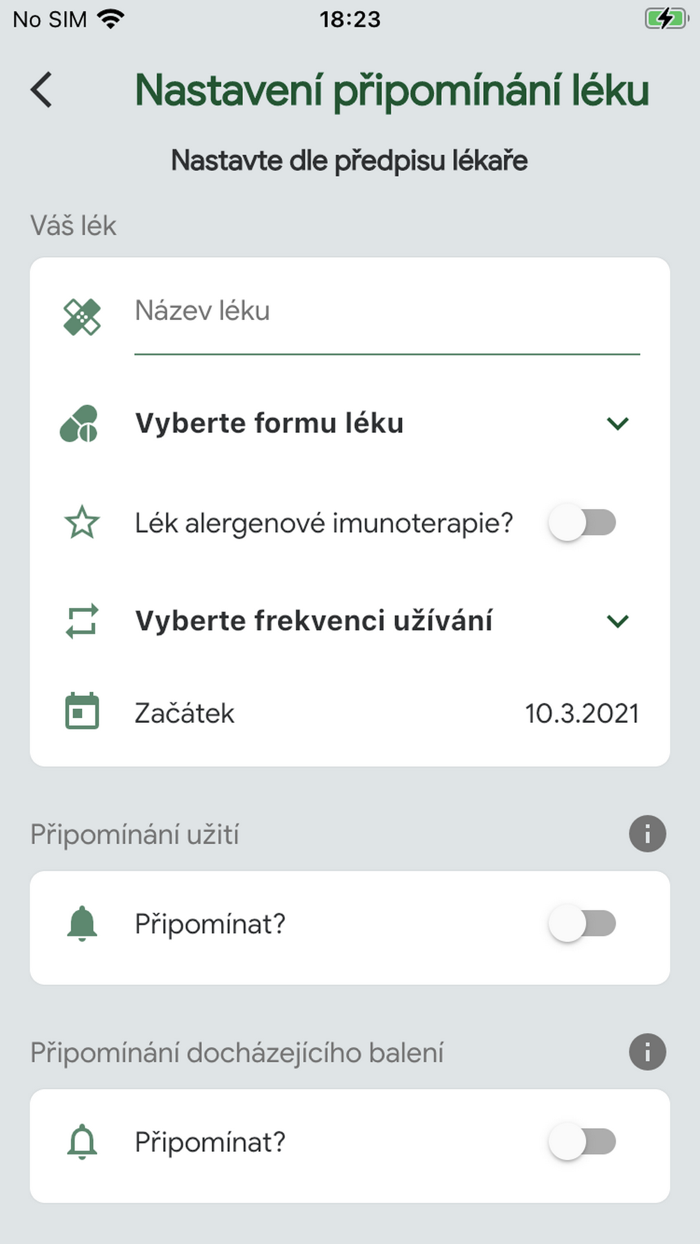The width and height of the screenshot is (700, 1244).
Task: Click the star icon for allergen immunotherapy
Action: pyautogui.click(x=81, y=522)
